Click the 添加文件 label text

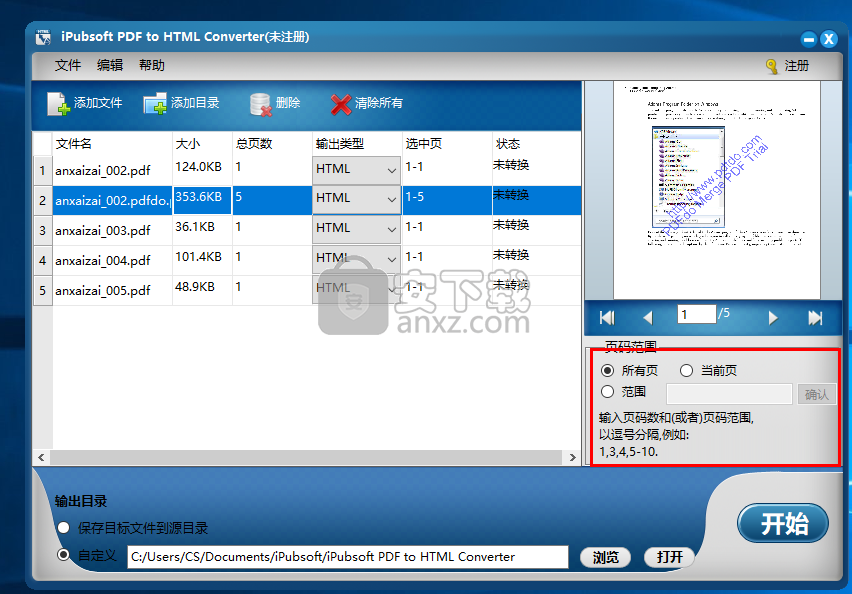tap(98, 103)
